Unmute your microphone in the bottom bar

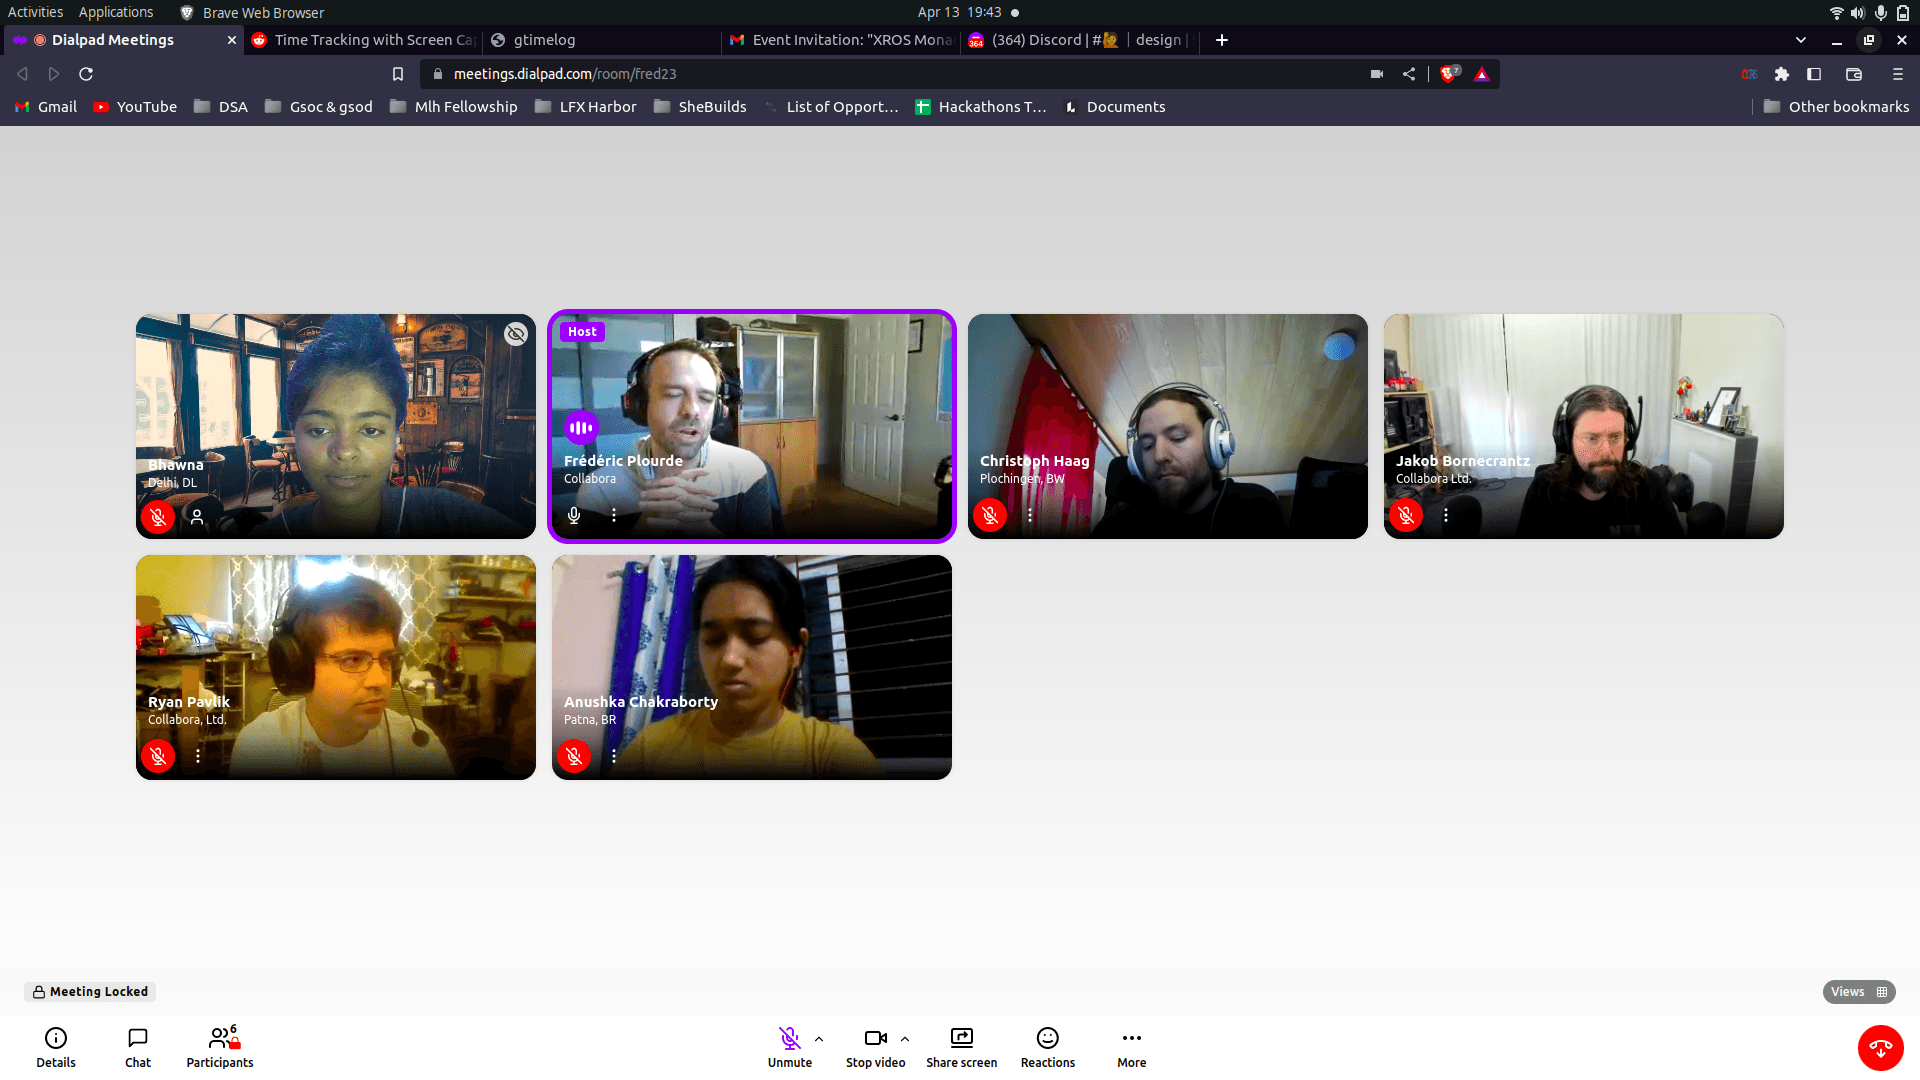pyautogui.click(x=790, y=1047)
